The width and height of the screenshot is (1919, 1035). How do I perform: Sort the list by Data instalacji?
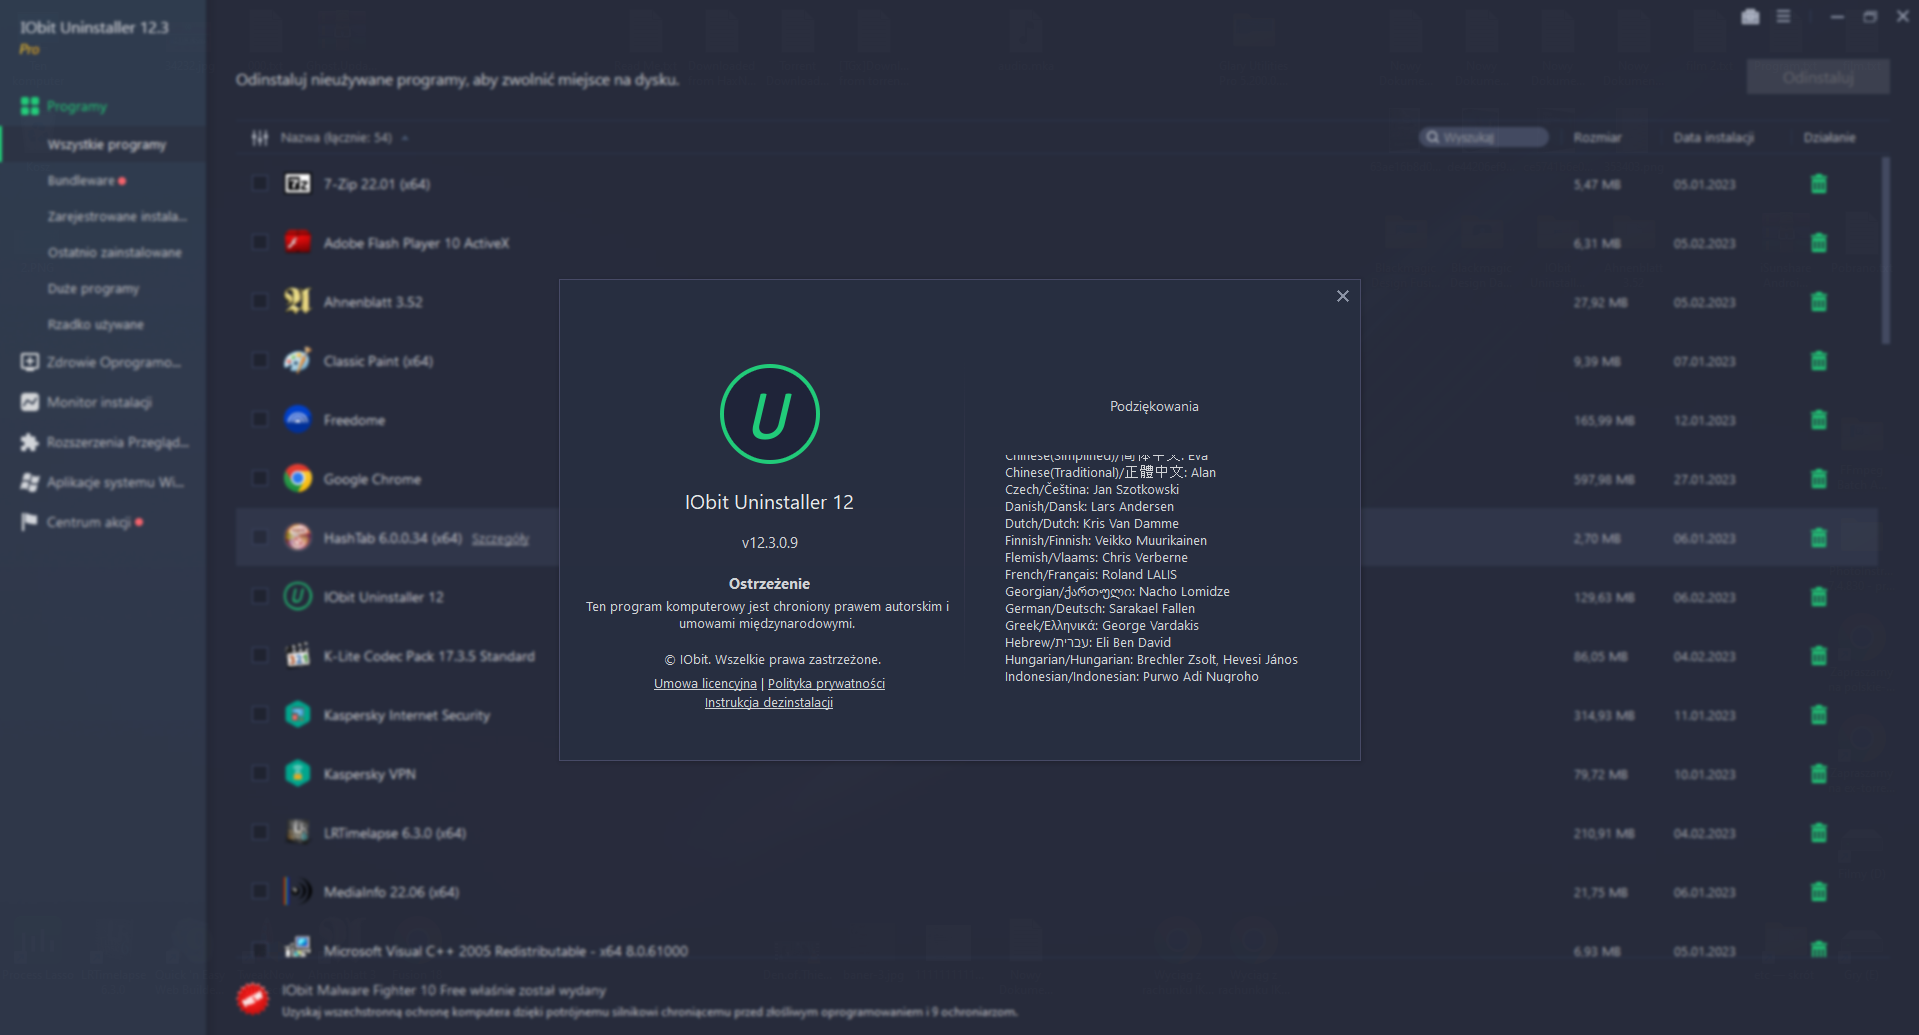pos(1713,138)
